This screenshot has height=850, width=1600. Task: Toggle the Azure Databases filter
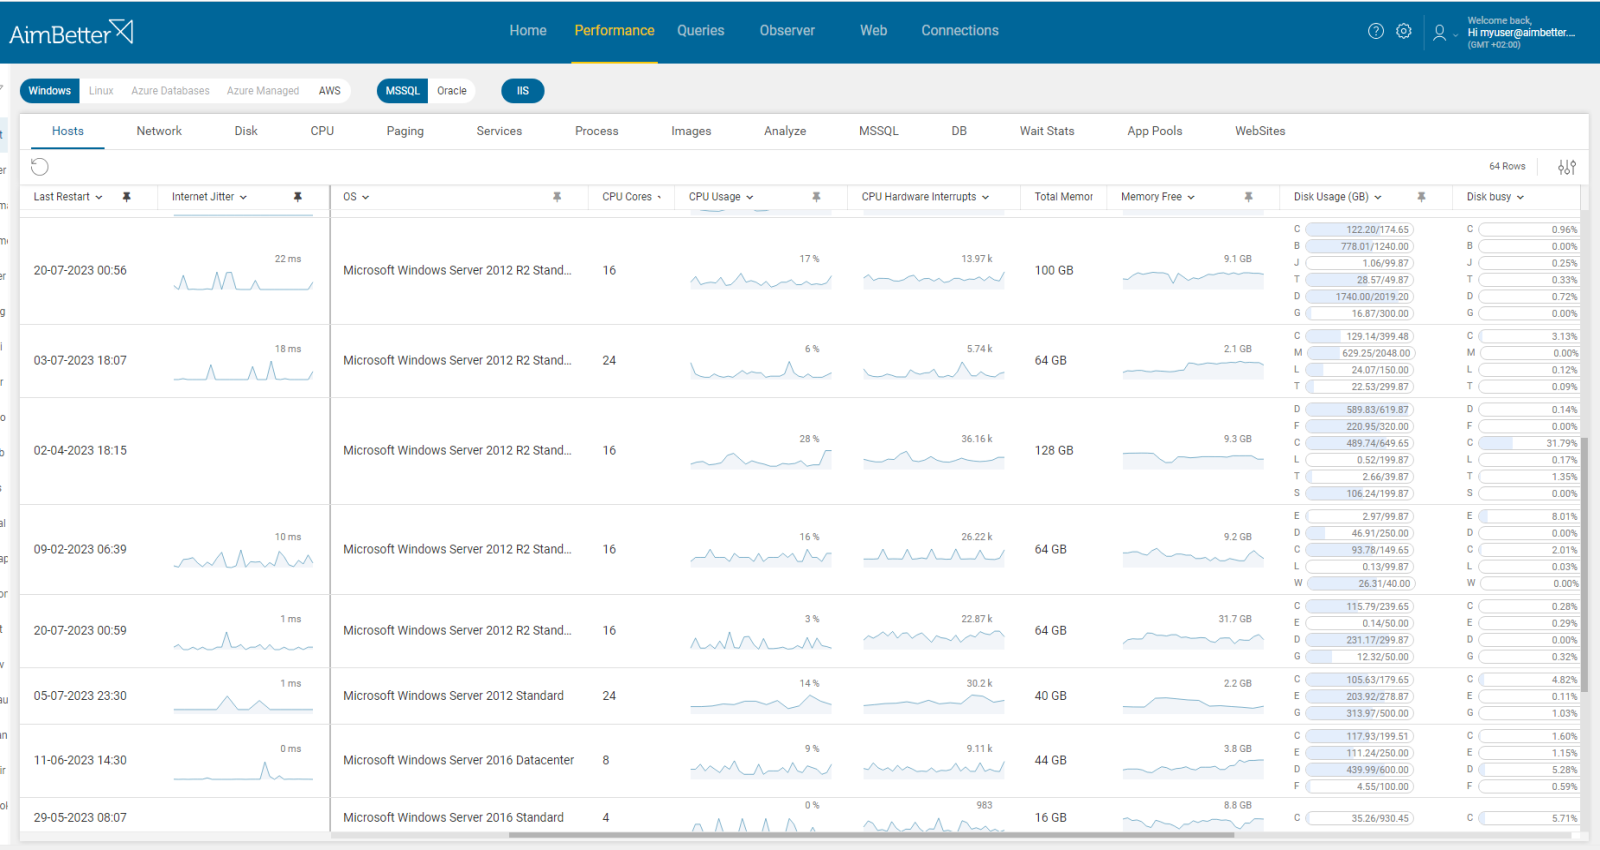(x=170, y=91)
